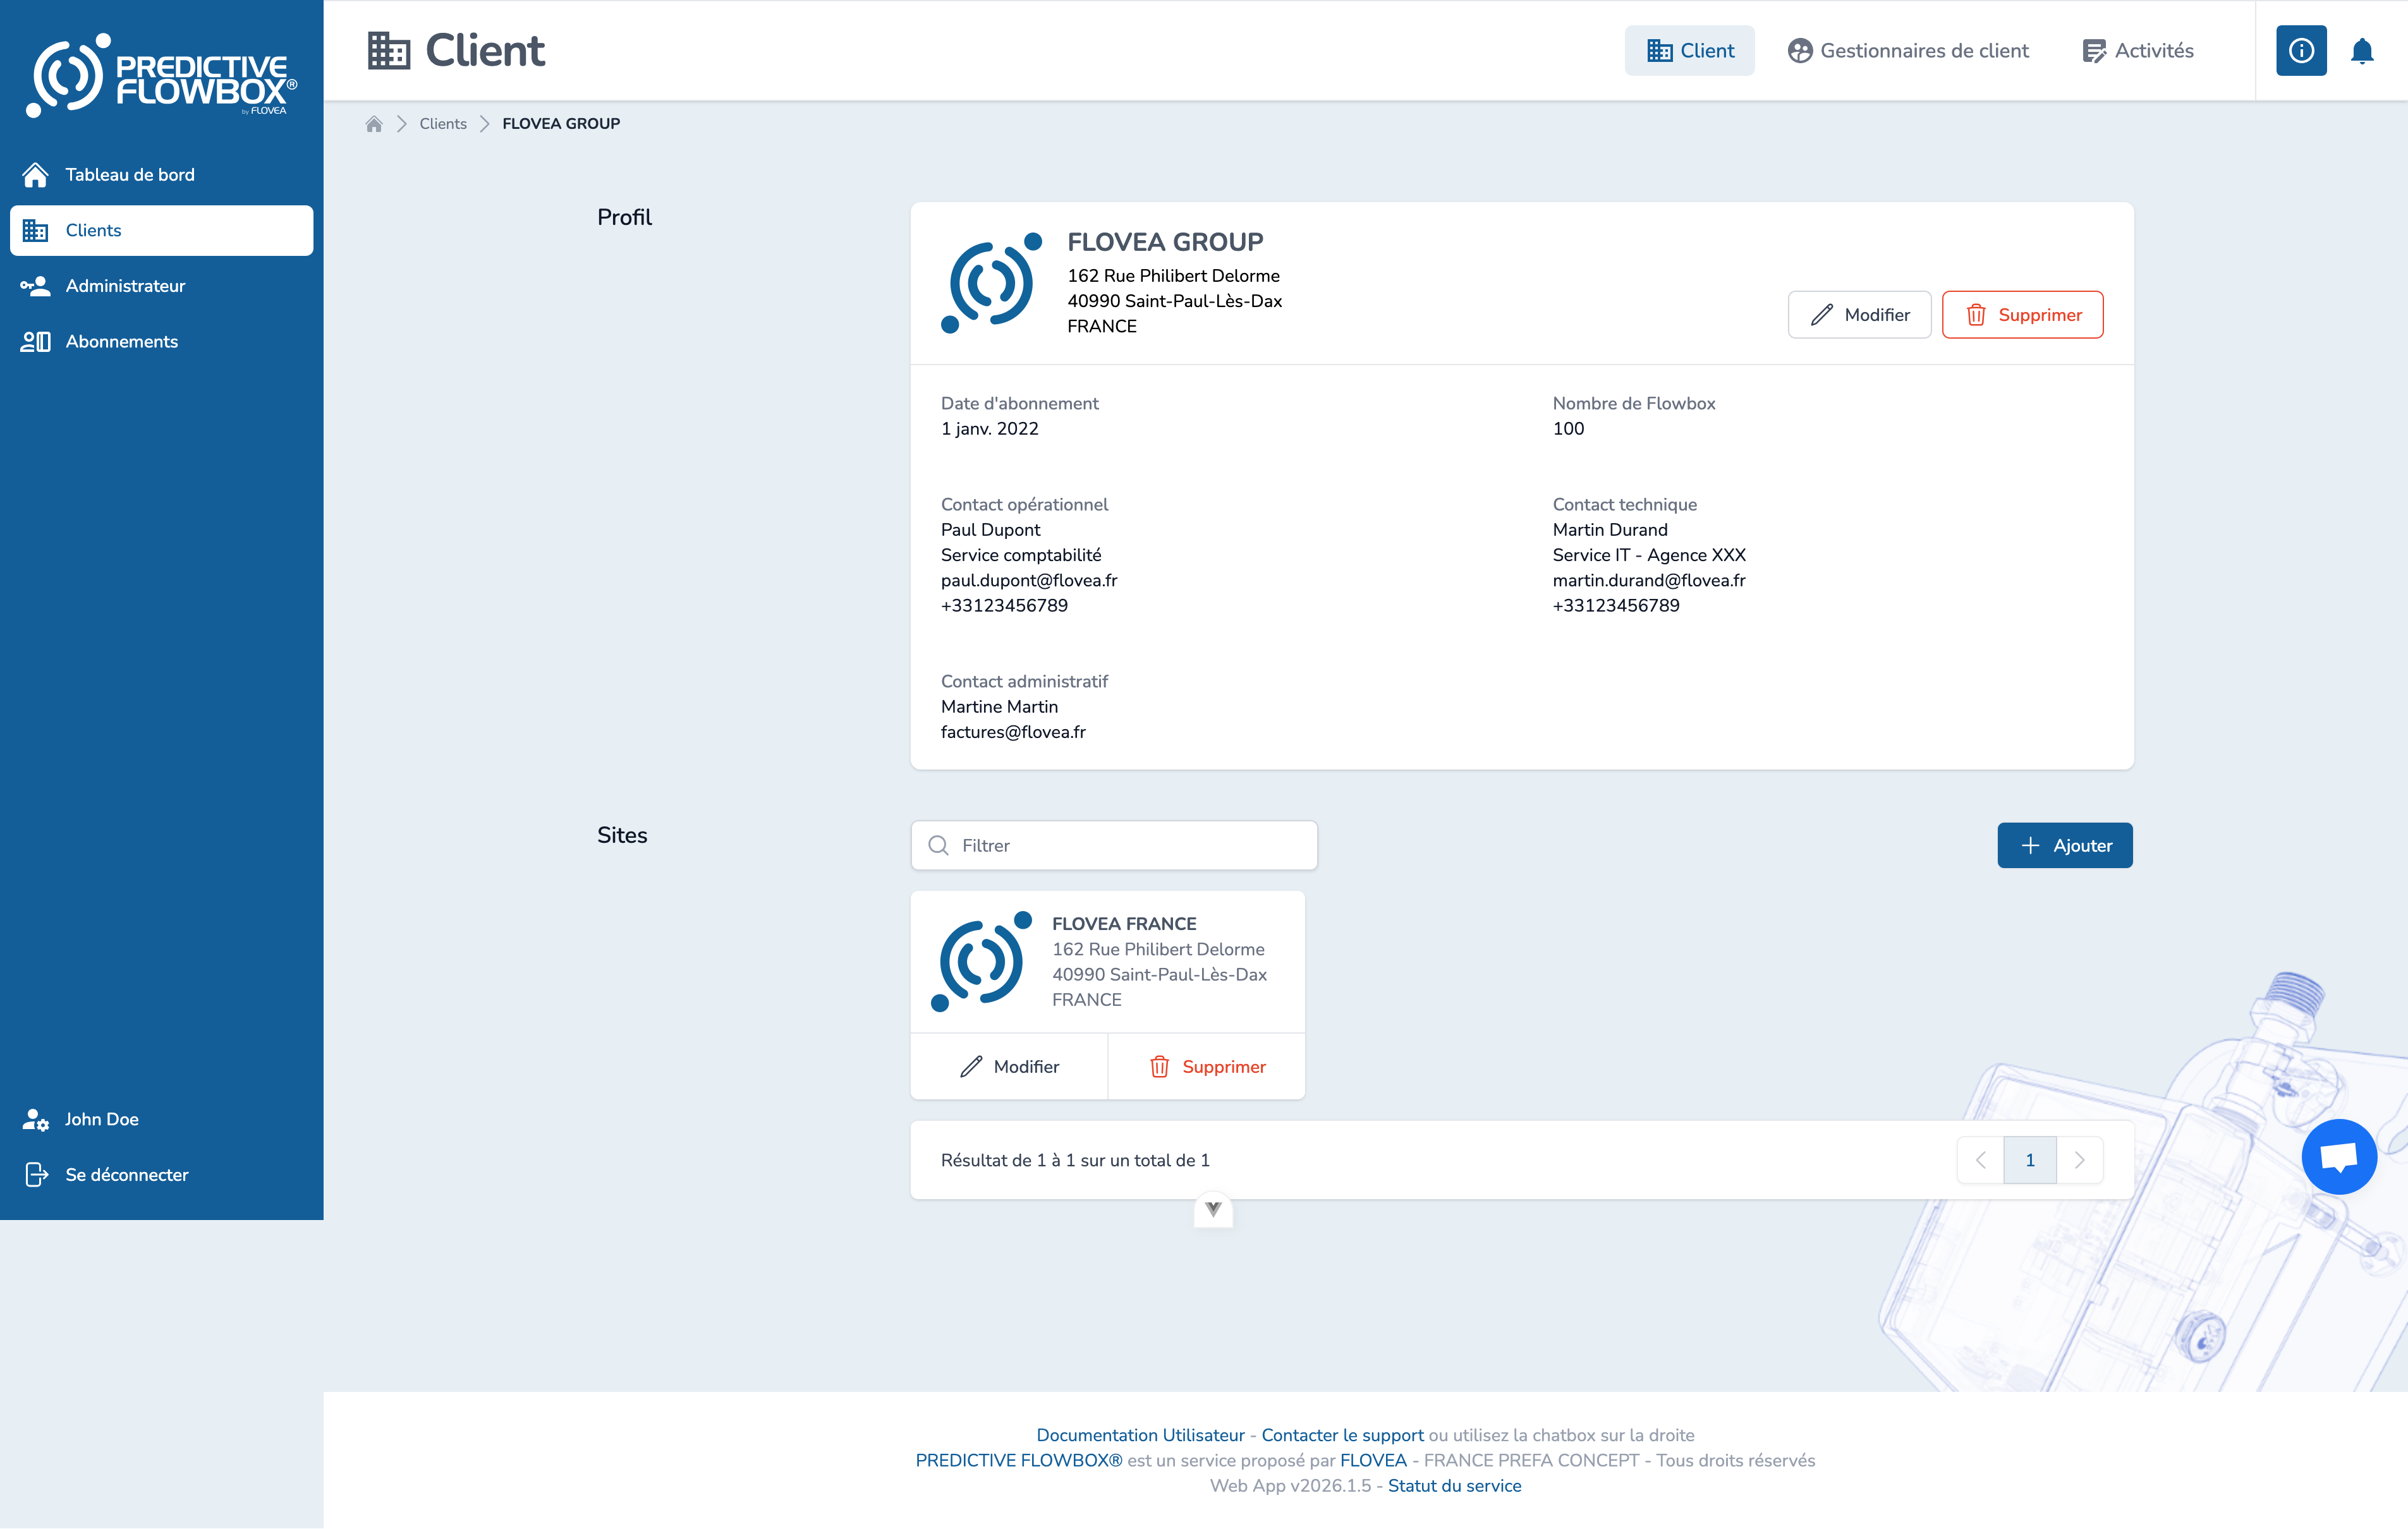Open the notifications bell
This screenshot has height=1529, width=2408.
(2362, 51)
